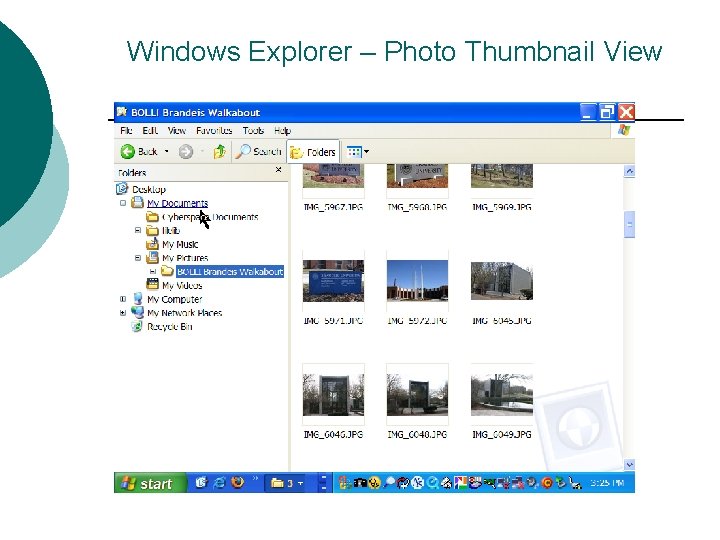Open grouped folders taskbar button
Viewport: 720px width, 540px height.
pyautogui.click(x=287, y=483)
